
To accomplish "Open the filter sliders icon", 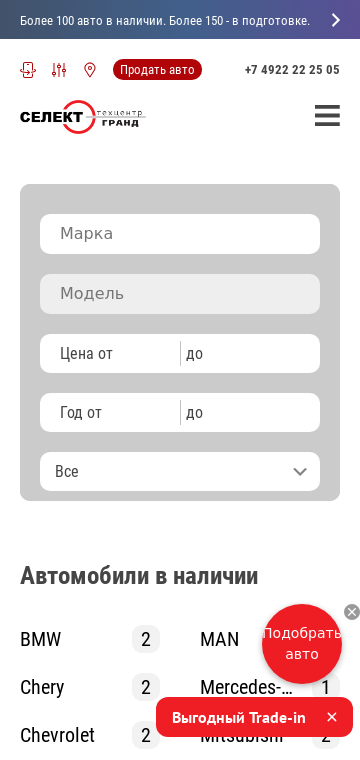I will click(59, 70).
